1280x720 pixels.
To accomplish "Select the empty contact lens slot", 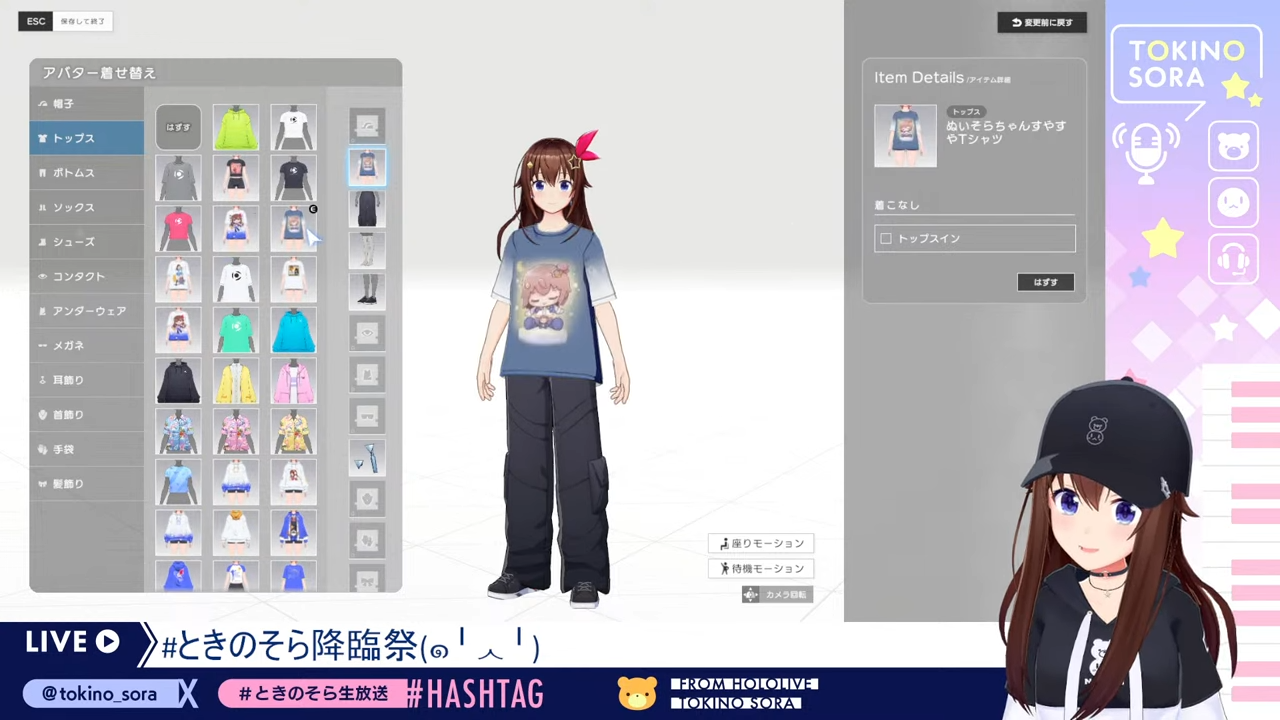I will pyautogui.click(x=367, y=333).
